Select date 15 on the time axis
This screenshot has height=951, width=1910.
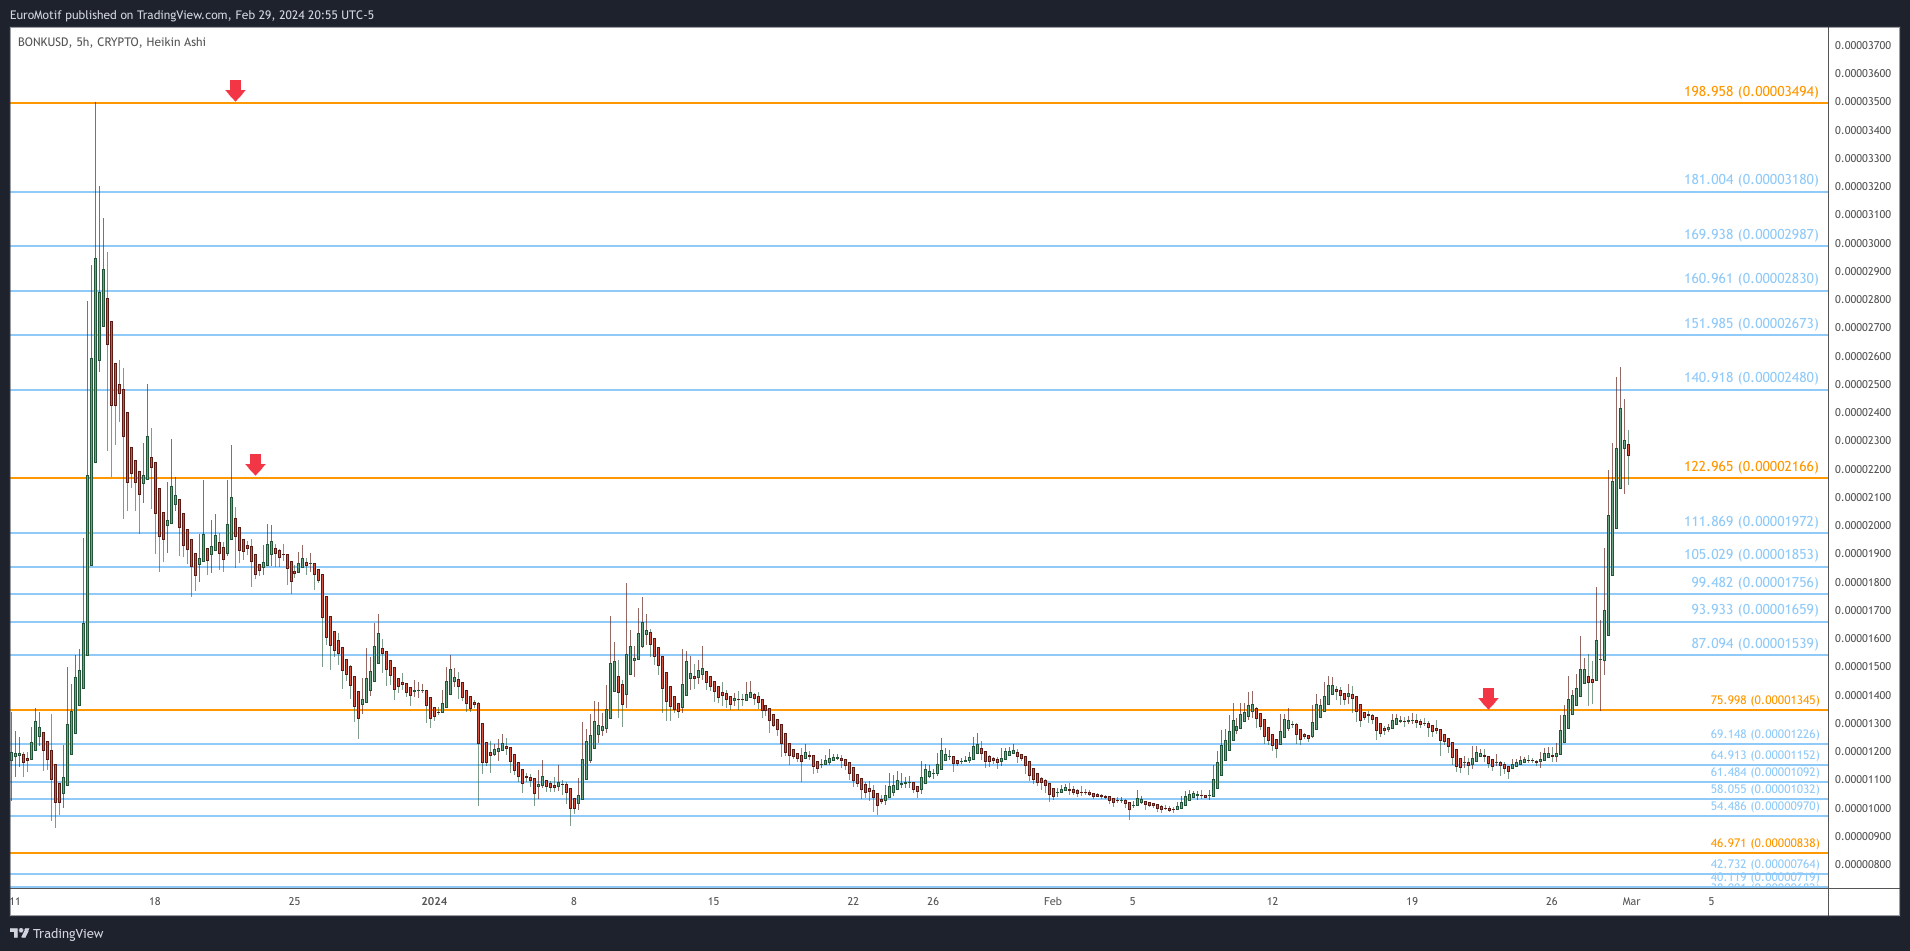713,901
